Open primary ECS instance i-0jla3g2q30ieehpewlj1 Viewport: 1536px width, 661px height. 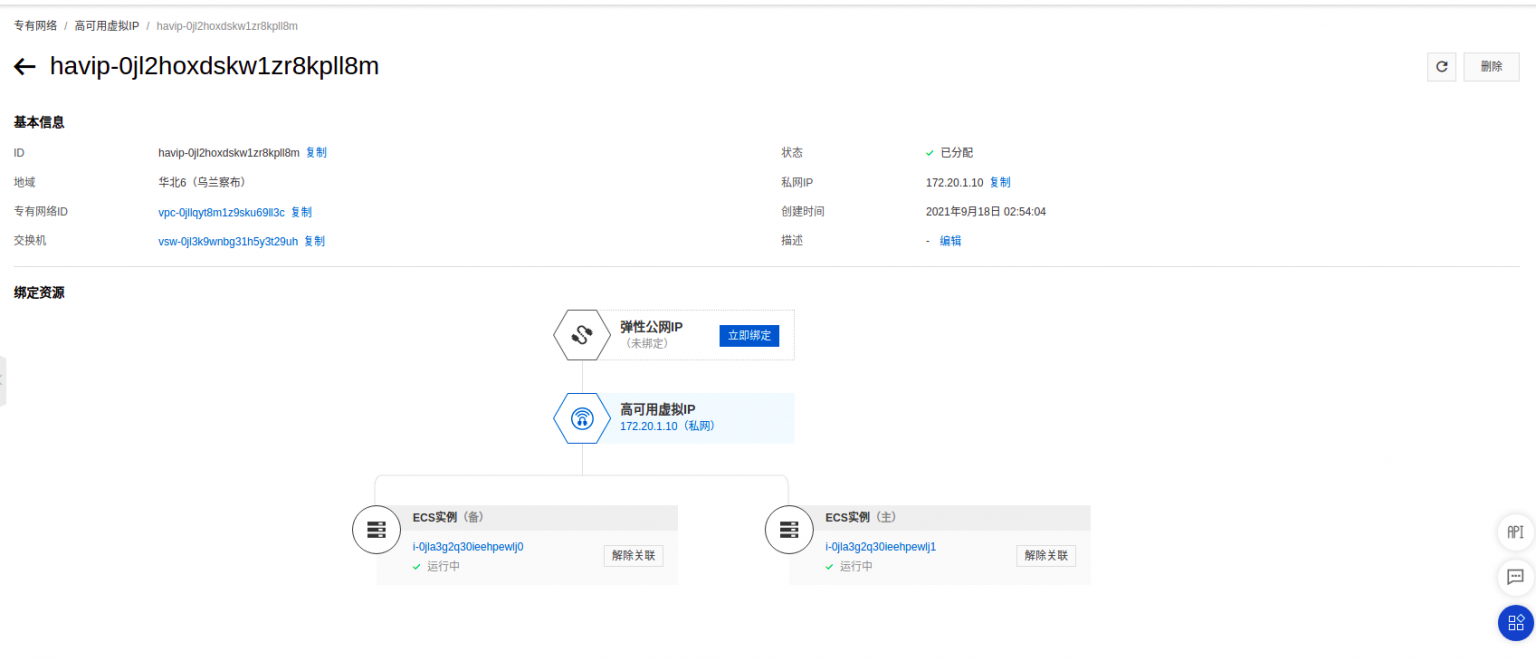880,546
